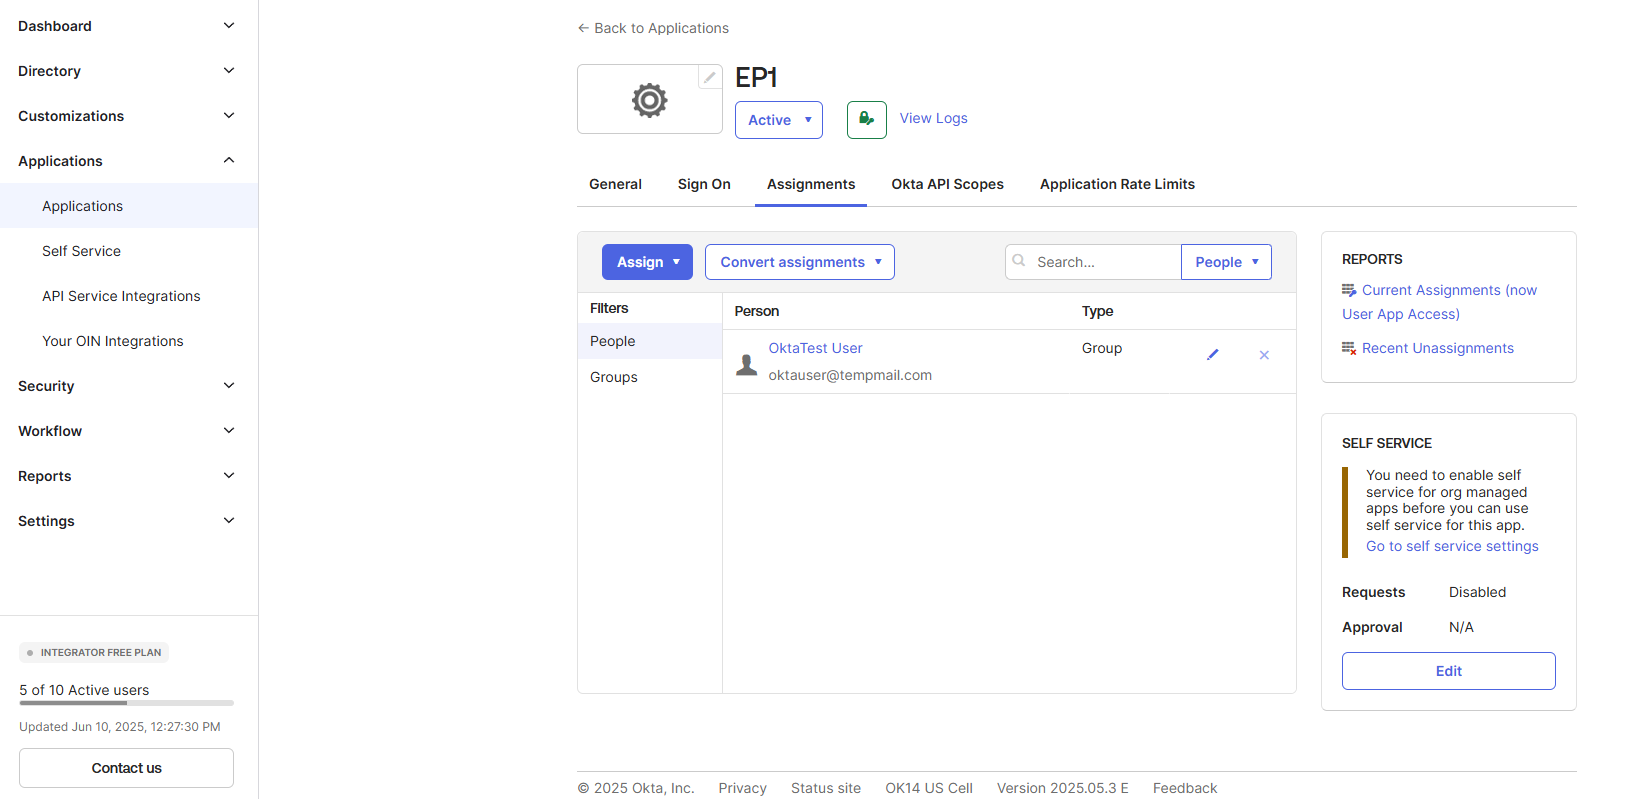Click the edit logo pencil icon
Image resolution: width=1651 pixels, height=799 pixels.
tap(710, 77)
